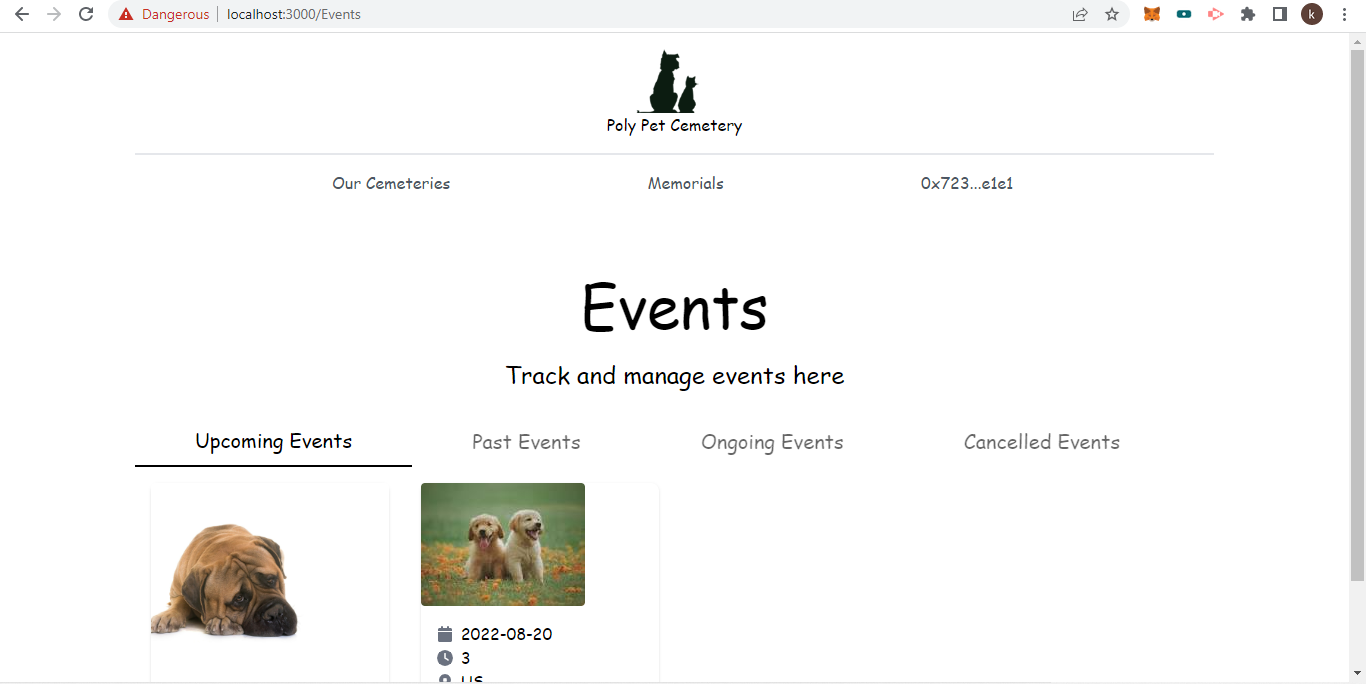Open Chrome three-dot menu
This screenshot has height=684, width=1366.
(x=1344, y=14)
